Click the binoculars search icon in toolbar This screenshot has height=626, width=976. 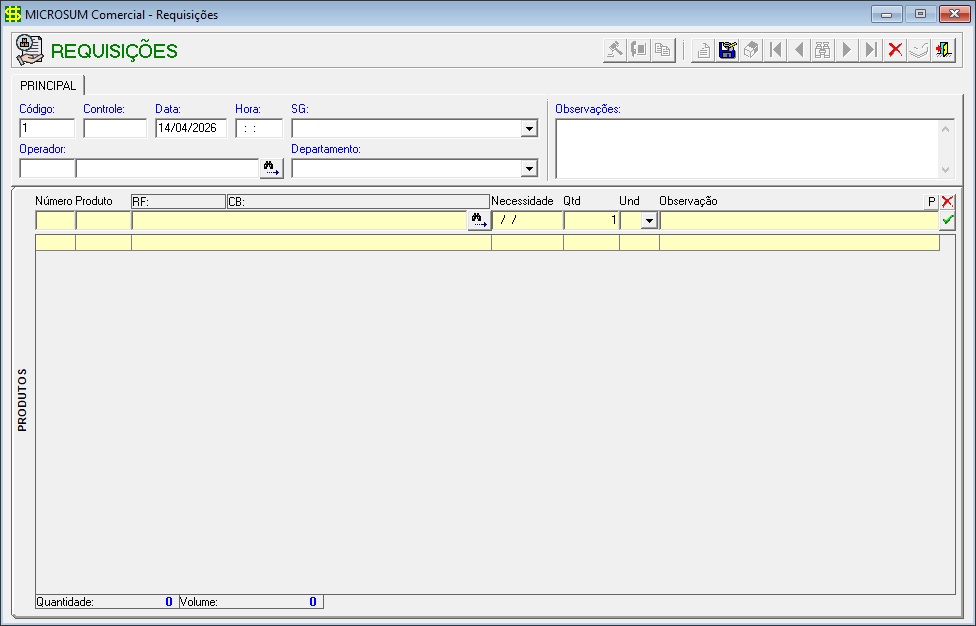click(x=823, y=50)
